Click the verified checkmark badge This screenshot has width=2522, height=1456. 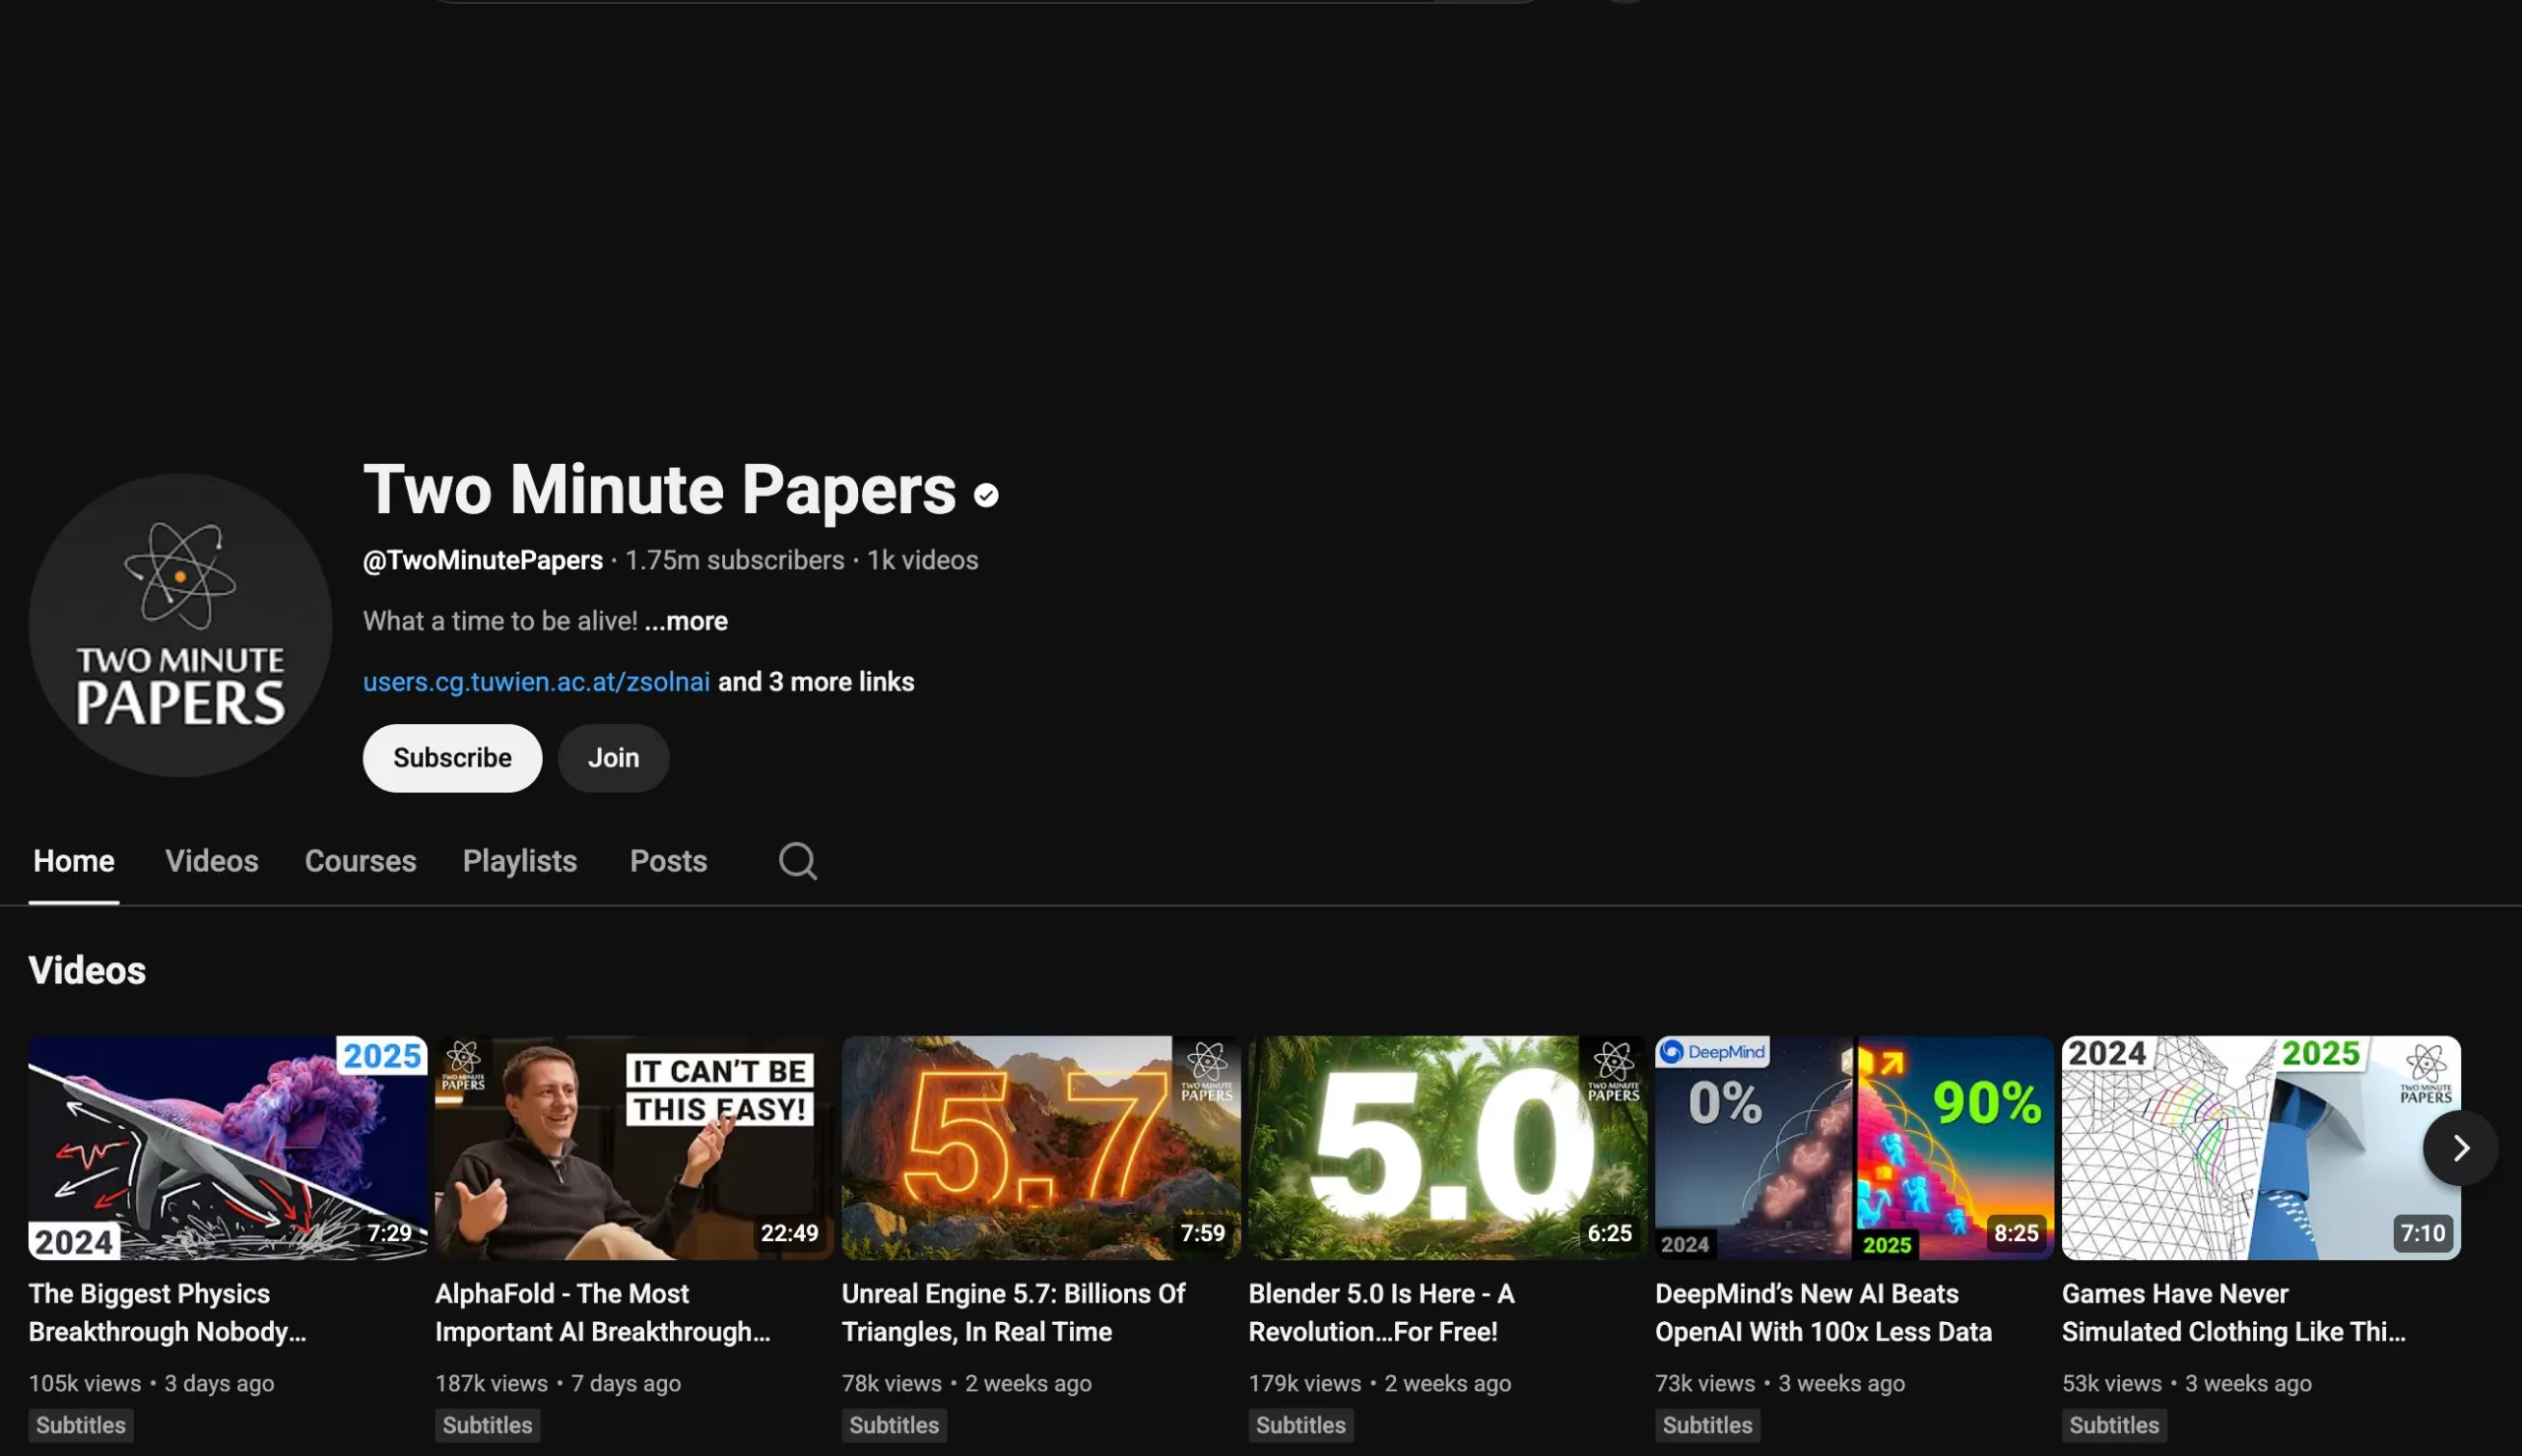[986, 494]
